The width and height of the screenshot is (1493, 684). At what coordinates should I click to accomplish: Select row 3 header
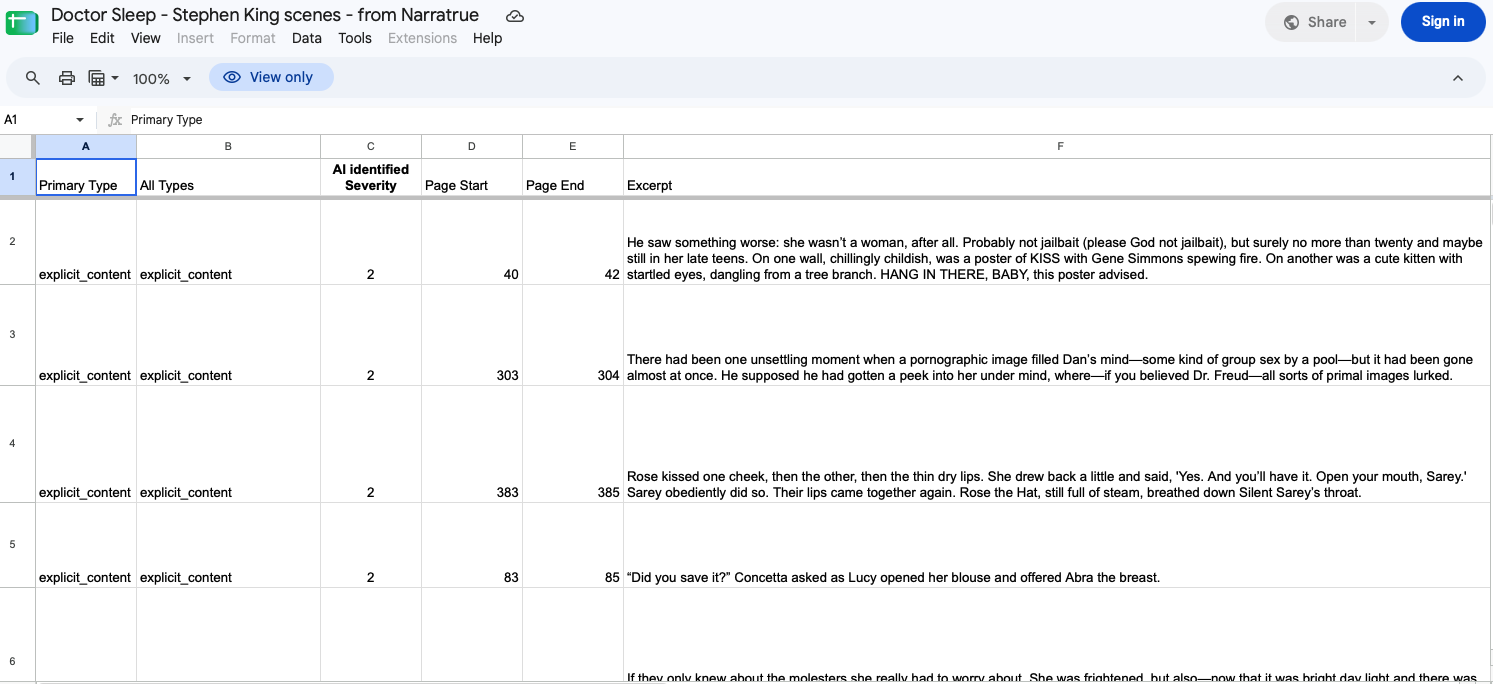[x=17, y=335]
